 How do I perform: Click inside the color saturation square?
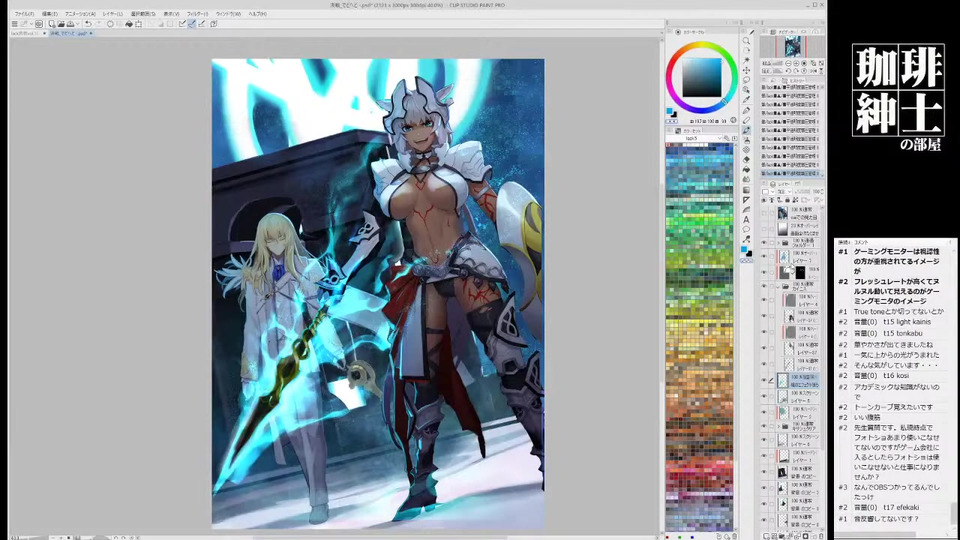pos(702,78)
